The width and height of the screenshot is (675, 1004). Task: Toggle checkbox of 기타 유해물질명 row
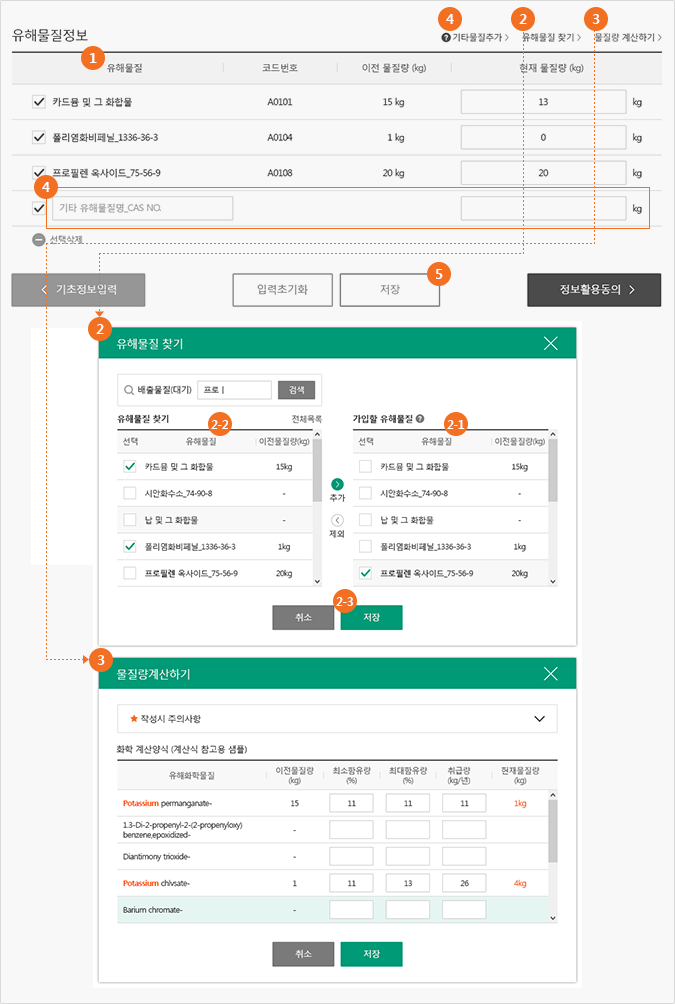point(39,208)
